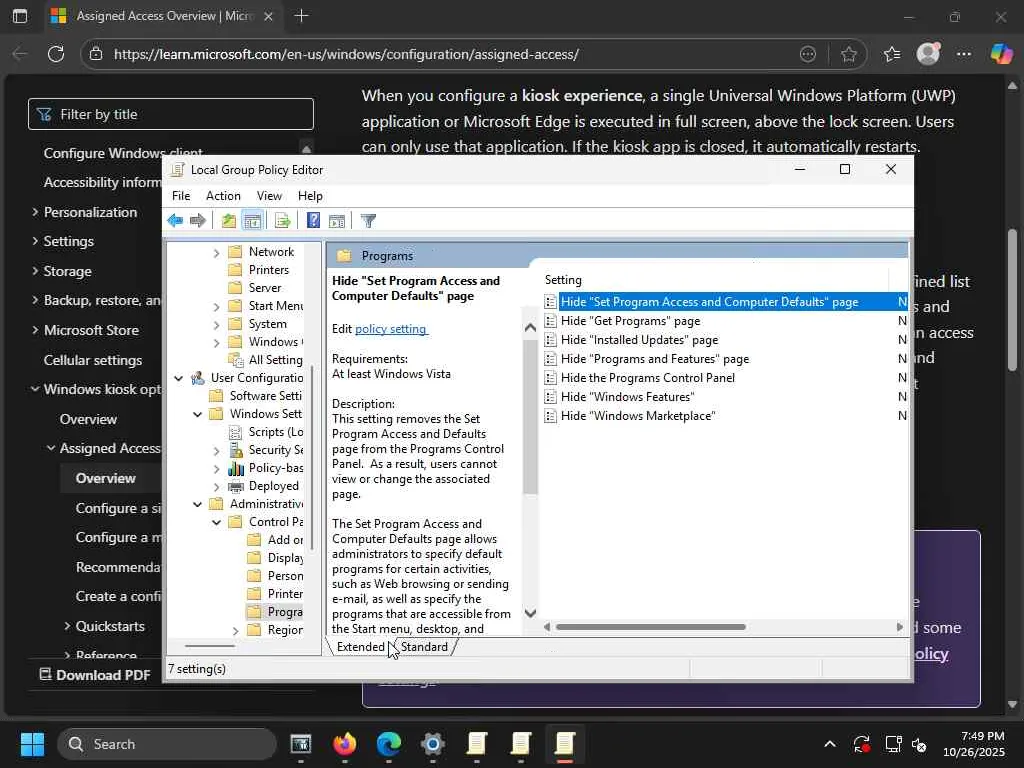Open the Help menu
Image resolution: width=1024 pixels, height=768 pixels.
310,195
